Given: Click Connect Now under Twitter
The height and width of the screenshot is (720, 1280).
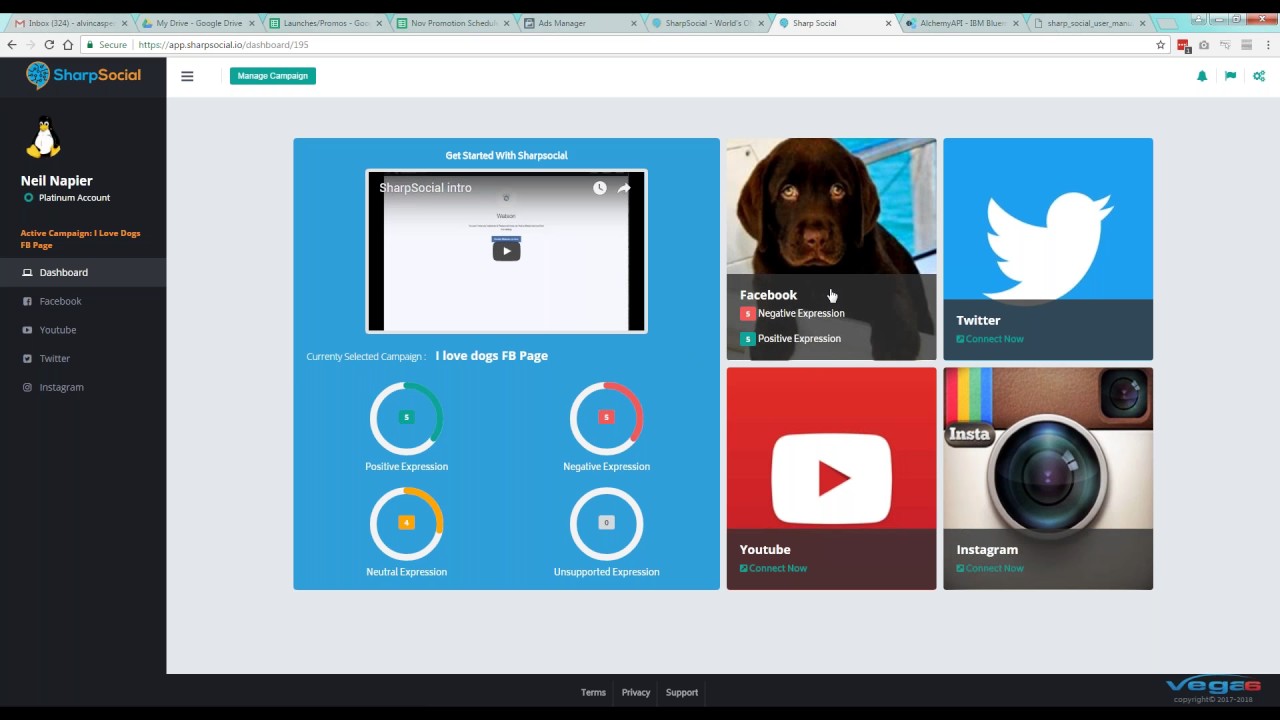Looking at the screenshot, I should coord(990,339).
